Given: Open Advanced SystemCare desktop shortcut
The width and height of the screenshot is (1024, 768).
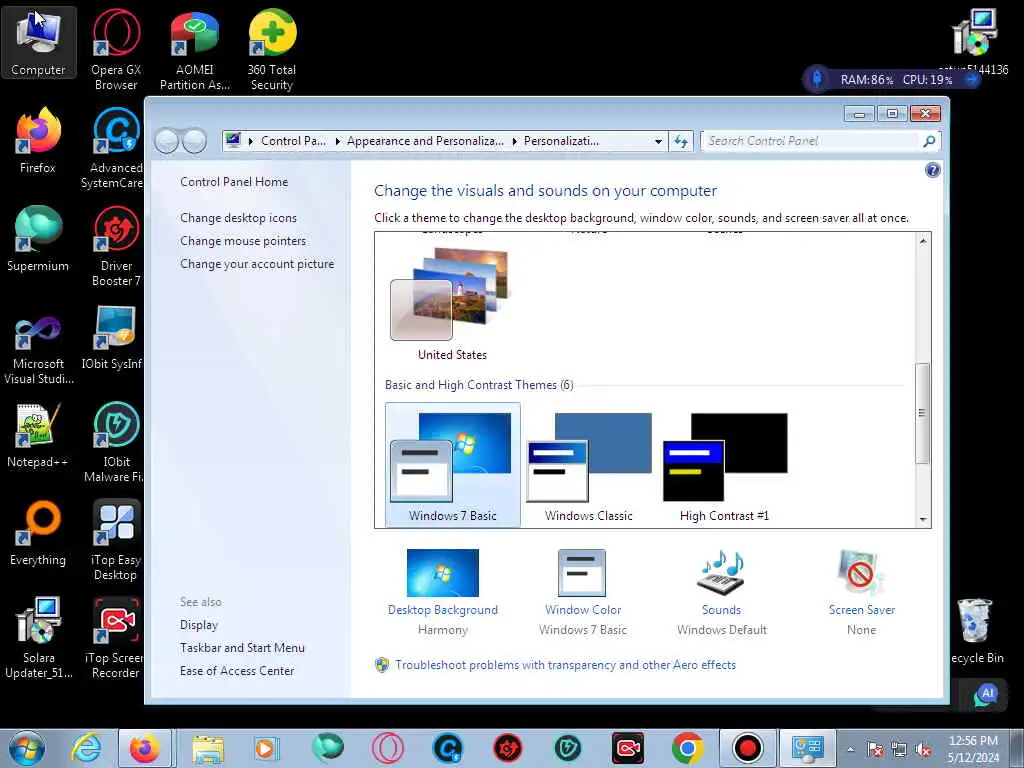Looking at the screenshot, I should click(x=116, y=148).
